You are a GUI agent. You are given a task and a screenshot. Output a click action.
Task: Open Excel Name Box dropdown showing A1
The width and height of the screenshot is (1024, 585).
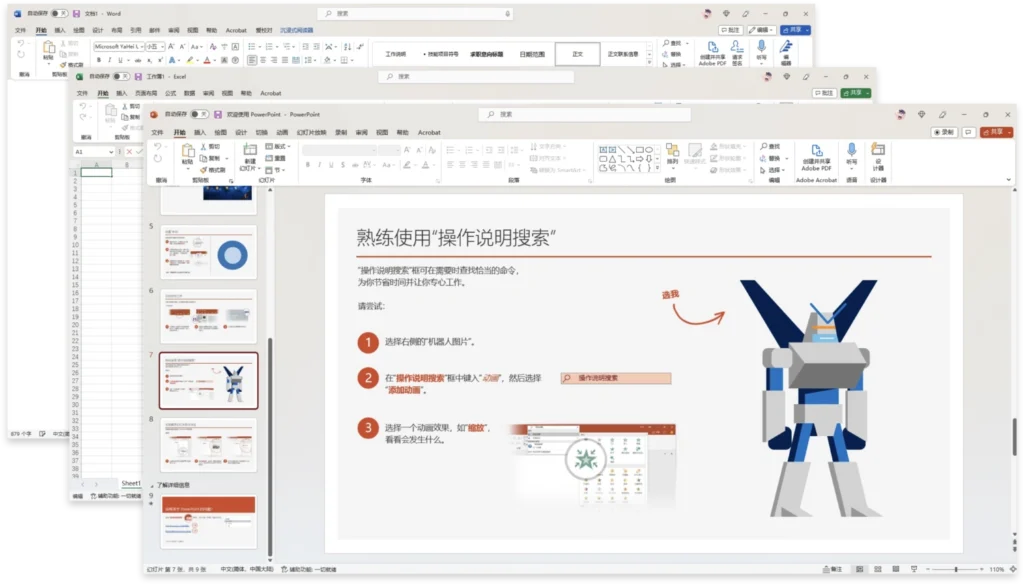[x=111, y=151]
